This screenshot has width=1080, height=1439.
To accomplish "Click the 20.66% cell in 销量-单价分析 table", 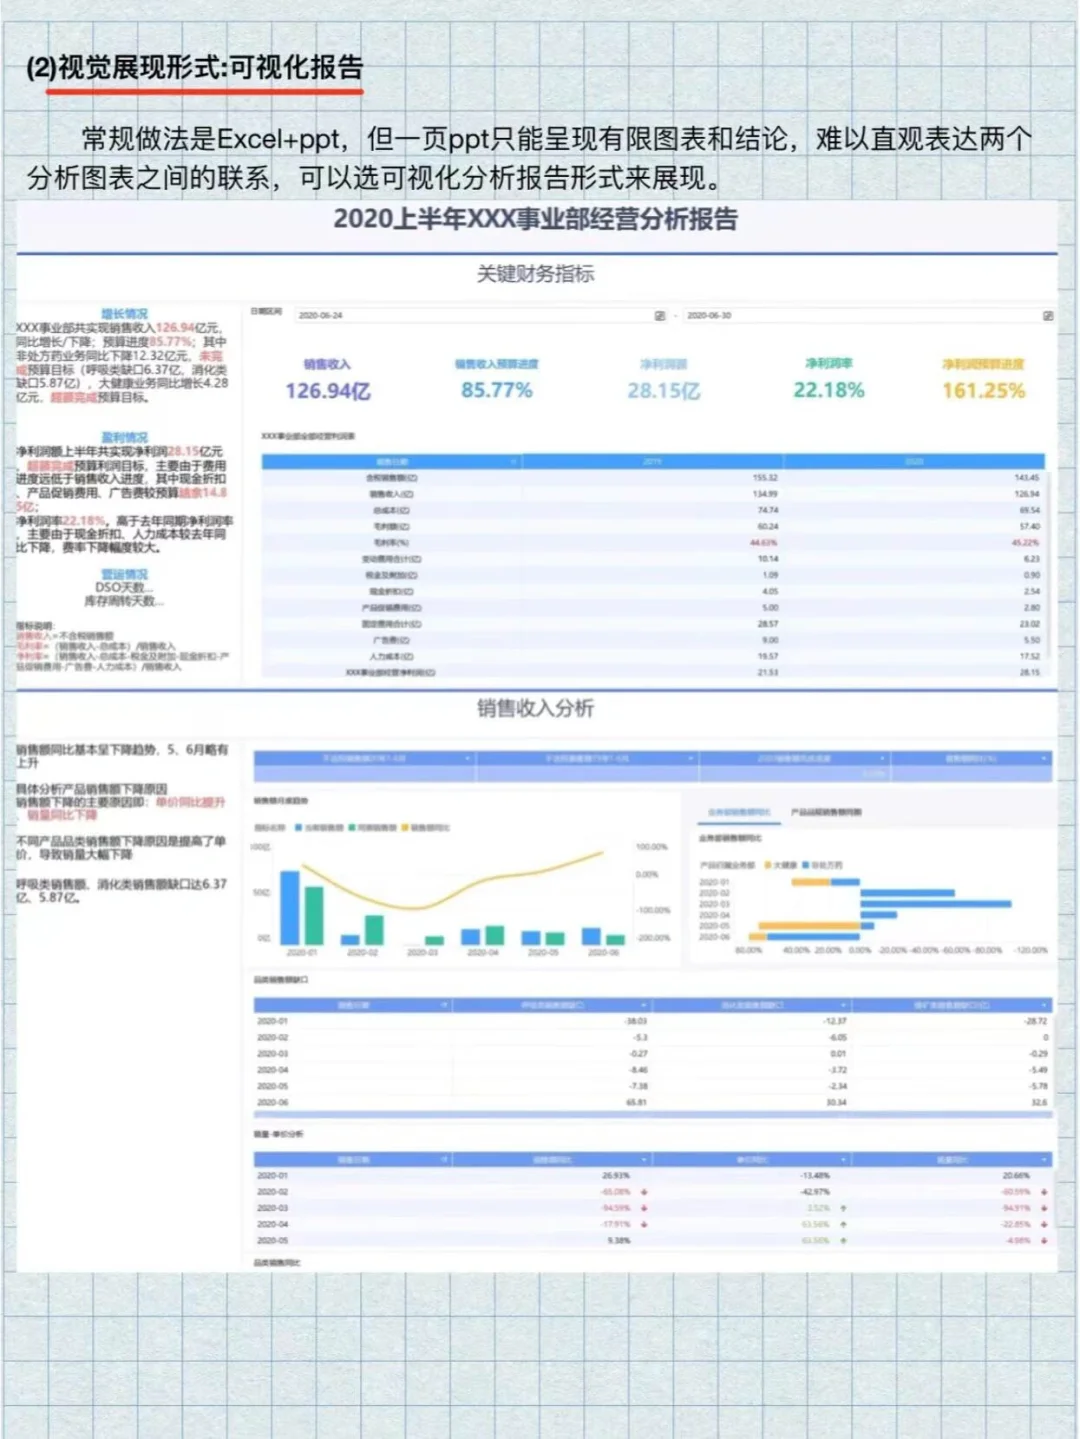I will [1016, 1176].
